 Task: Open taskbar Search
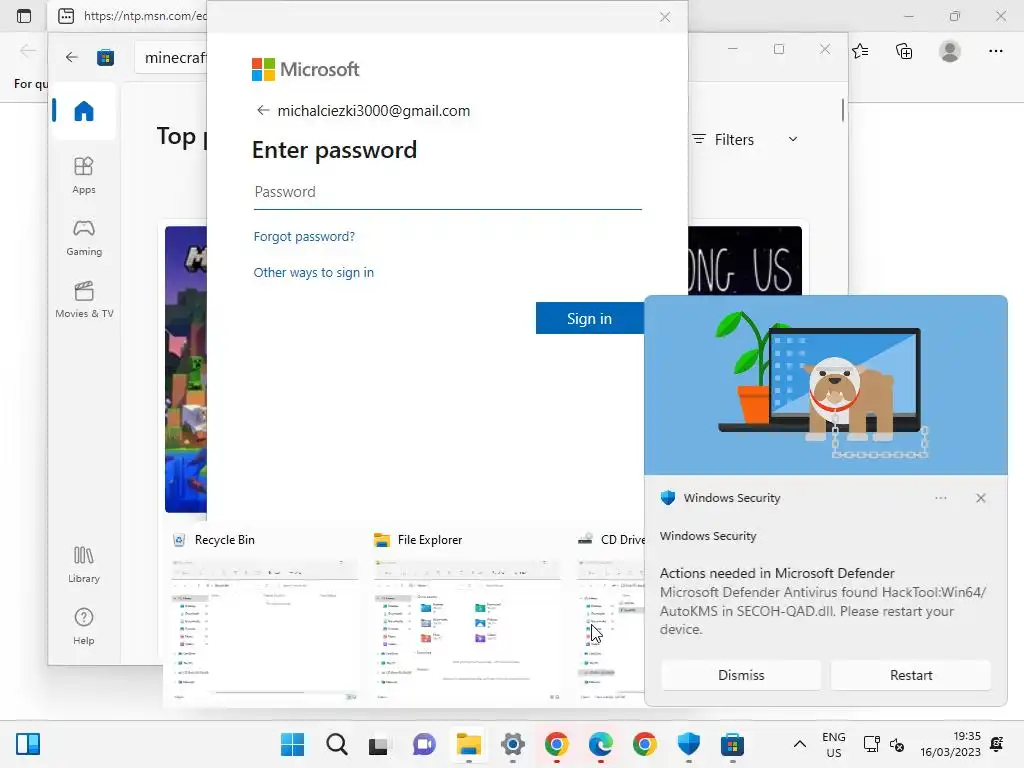point(337,744)
